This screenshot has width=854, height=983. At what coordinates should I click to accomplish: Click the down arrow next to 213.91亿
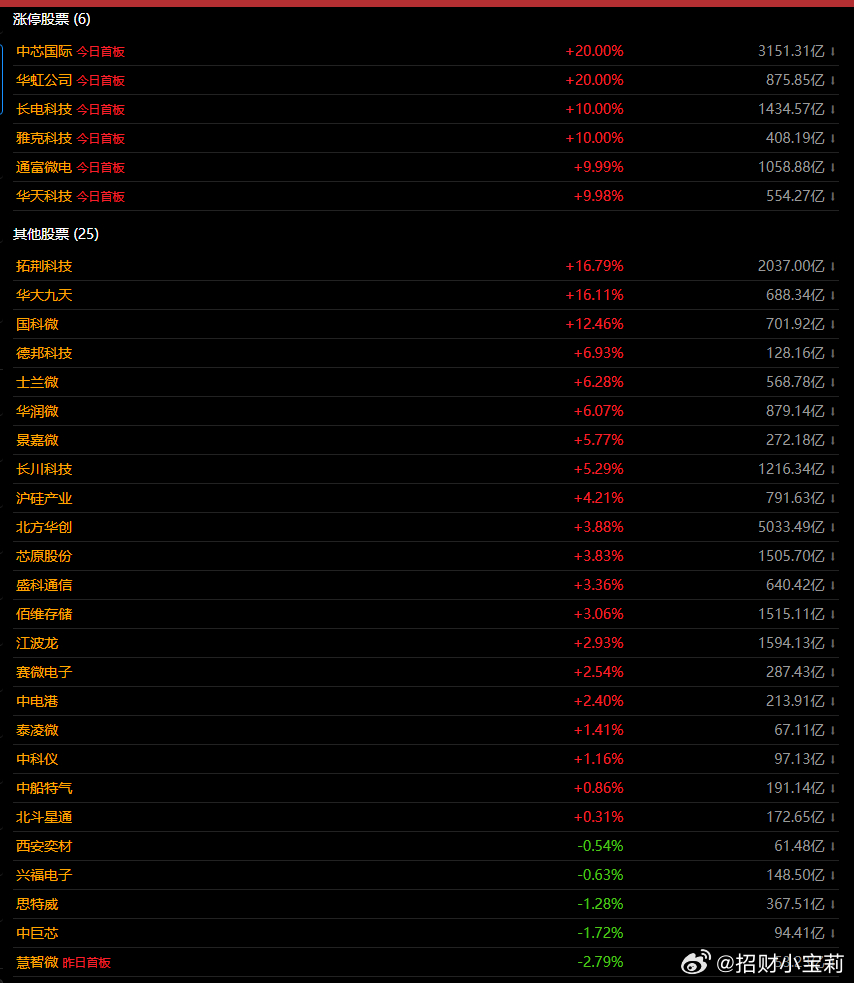tap(833, 702)
